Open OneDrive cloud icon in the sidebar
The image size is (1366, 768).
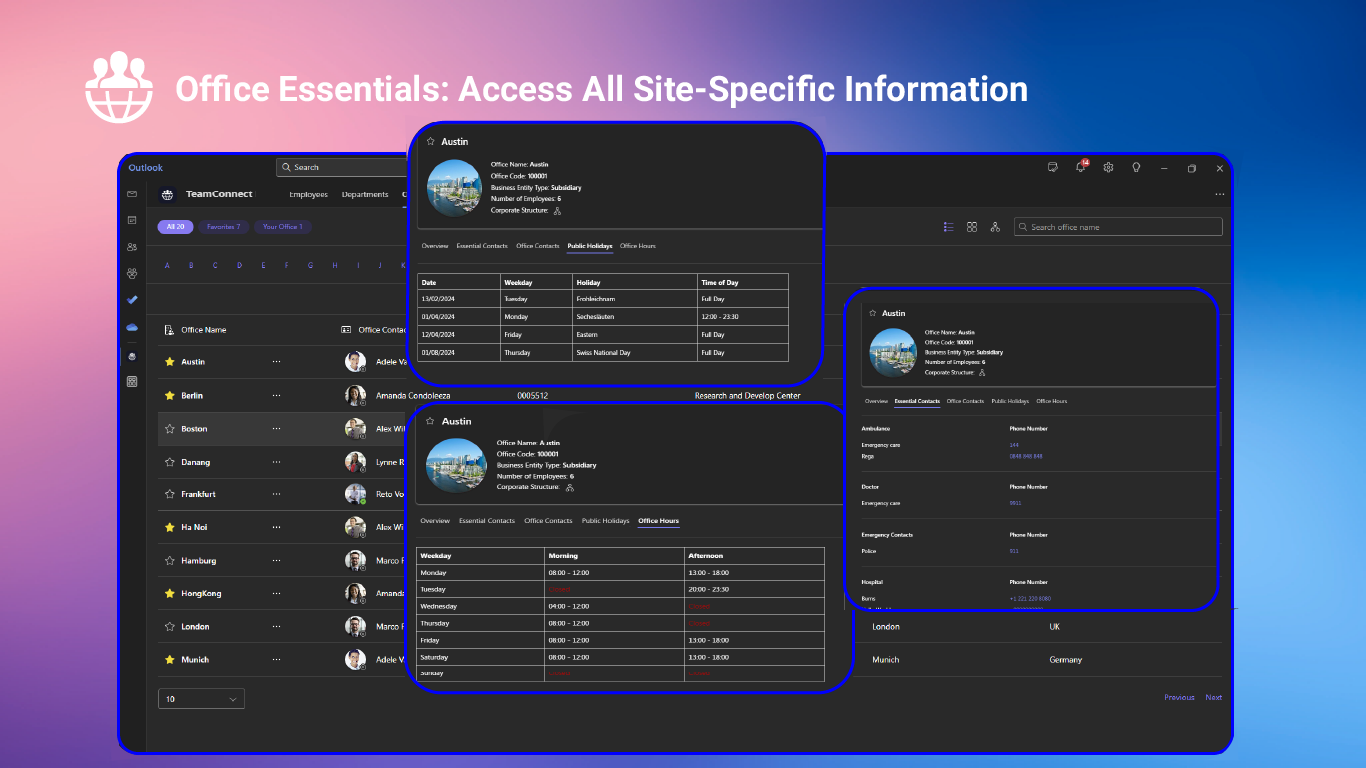tap(131, 325)
